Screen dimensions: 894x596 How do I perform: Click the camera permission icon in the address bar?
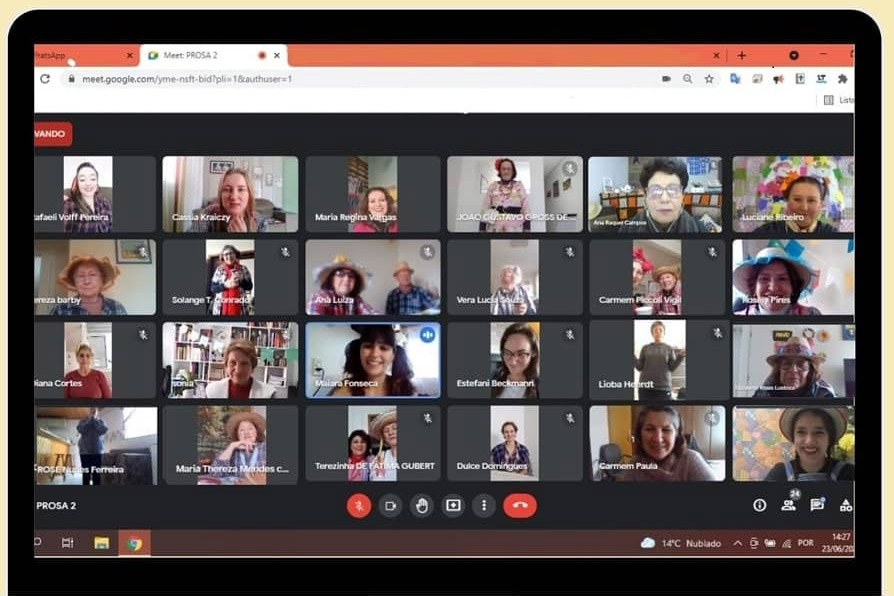666,79
